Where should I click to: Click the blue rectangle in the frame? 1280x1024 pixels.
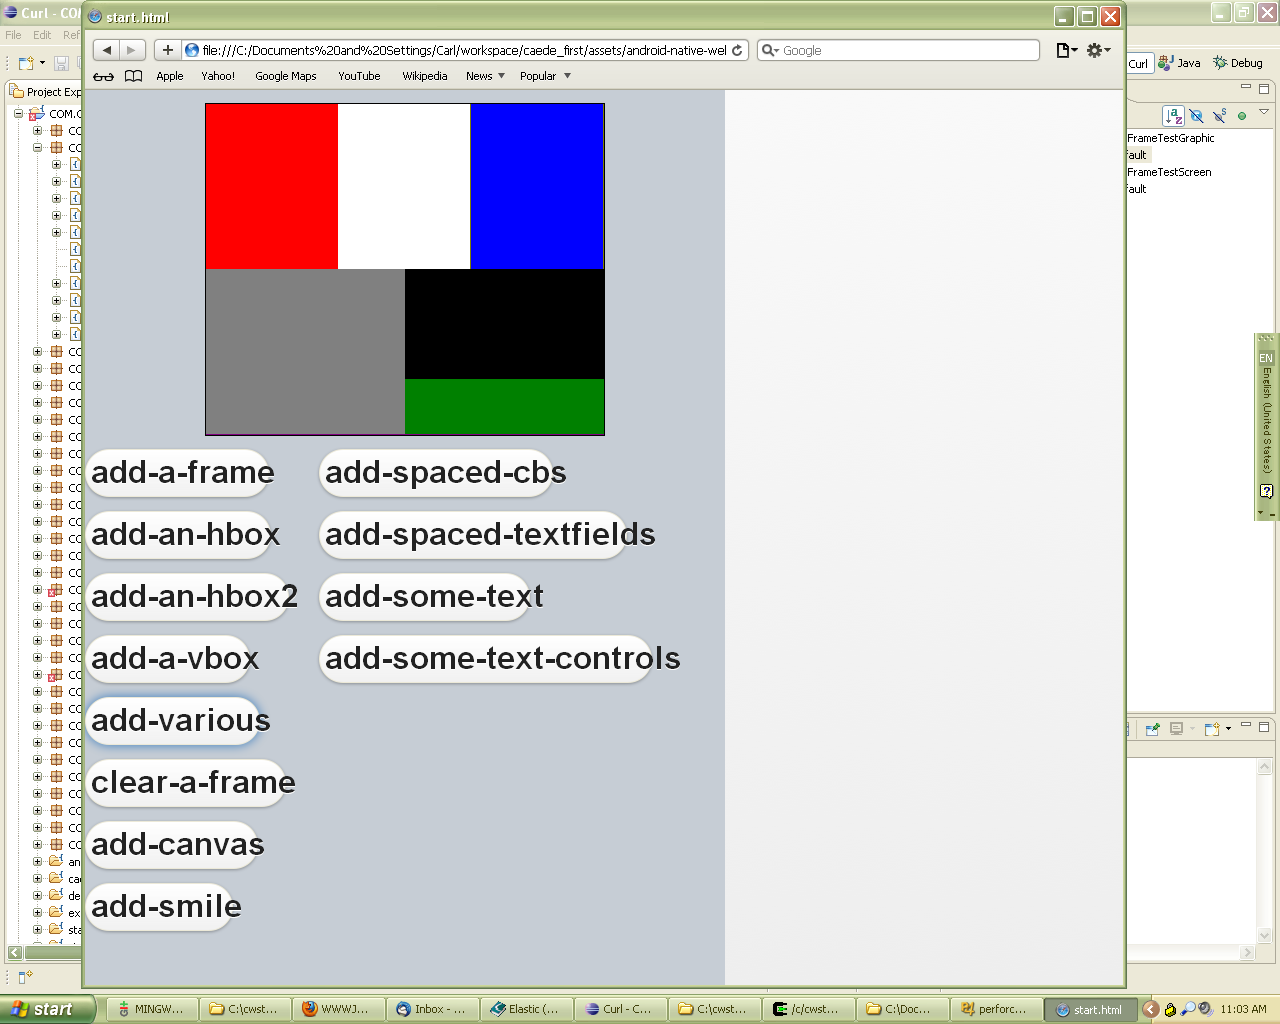pos(537,186)
